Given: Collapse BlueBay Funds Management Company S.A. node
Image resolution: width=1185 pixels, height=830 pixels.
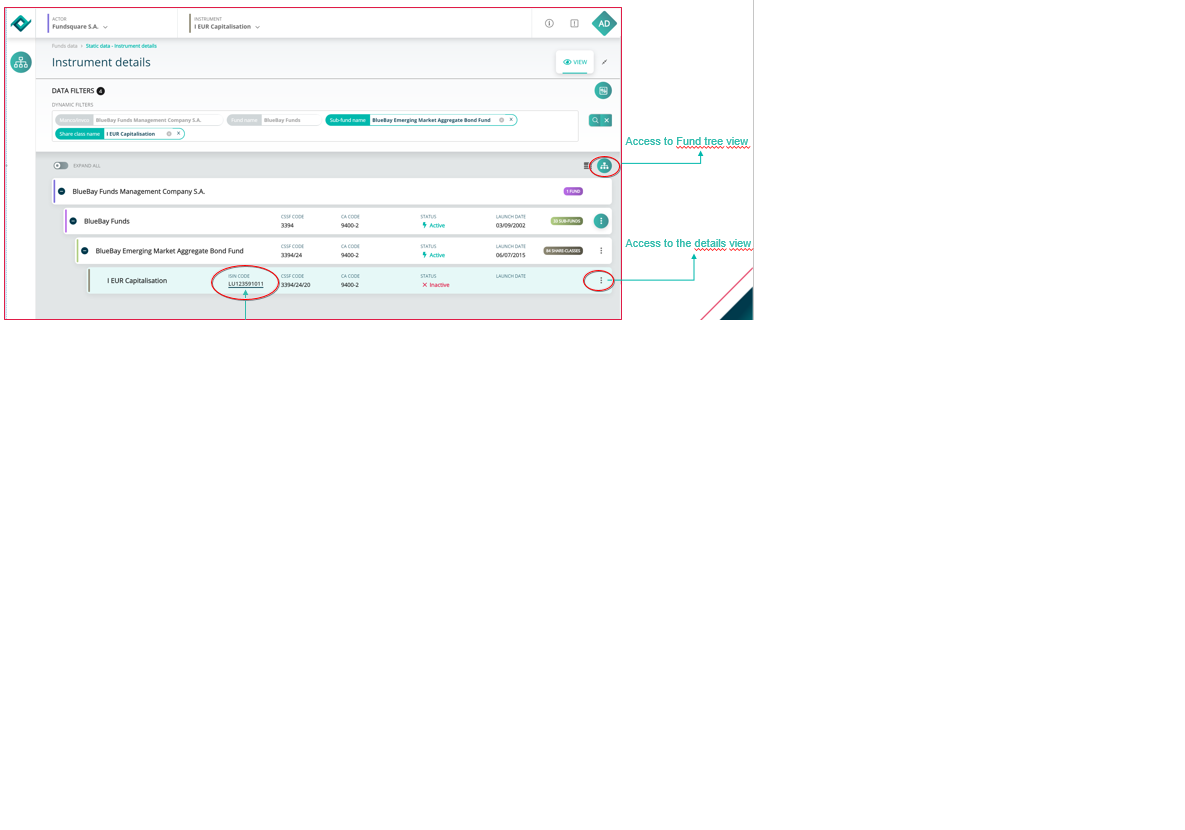Looking at the screenshot, I should pos(62,192).
